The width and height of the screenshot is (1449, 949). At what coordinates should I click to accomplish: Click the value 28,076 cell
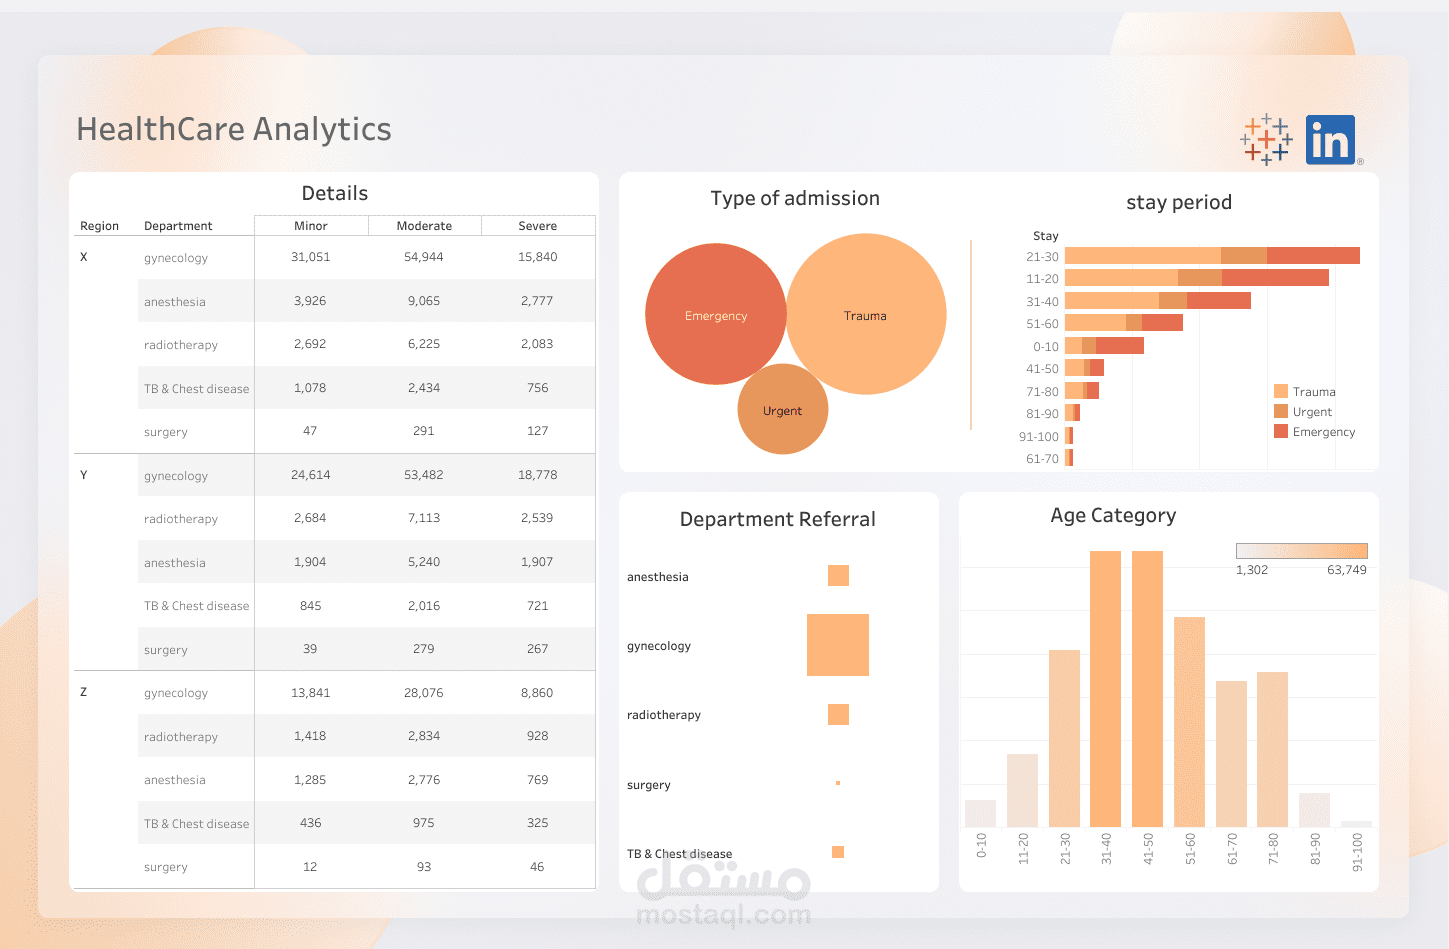point(424,693)
